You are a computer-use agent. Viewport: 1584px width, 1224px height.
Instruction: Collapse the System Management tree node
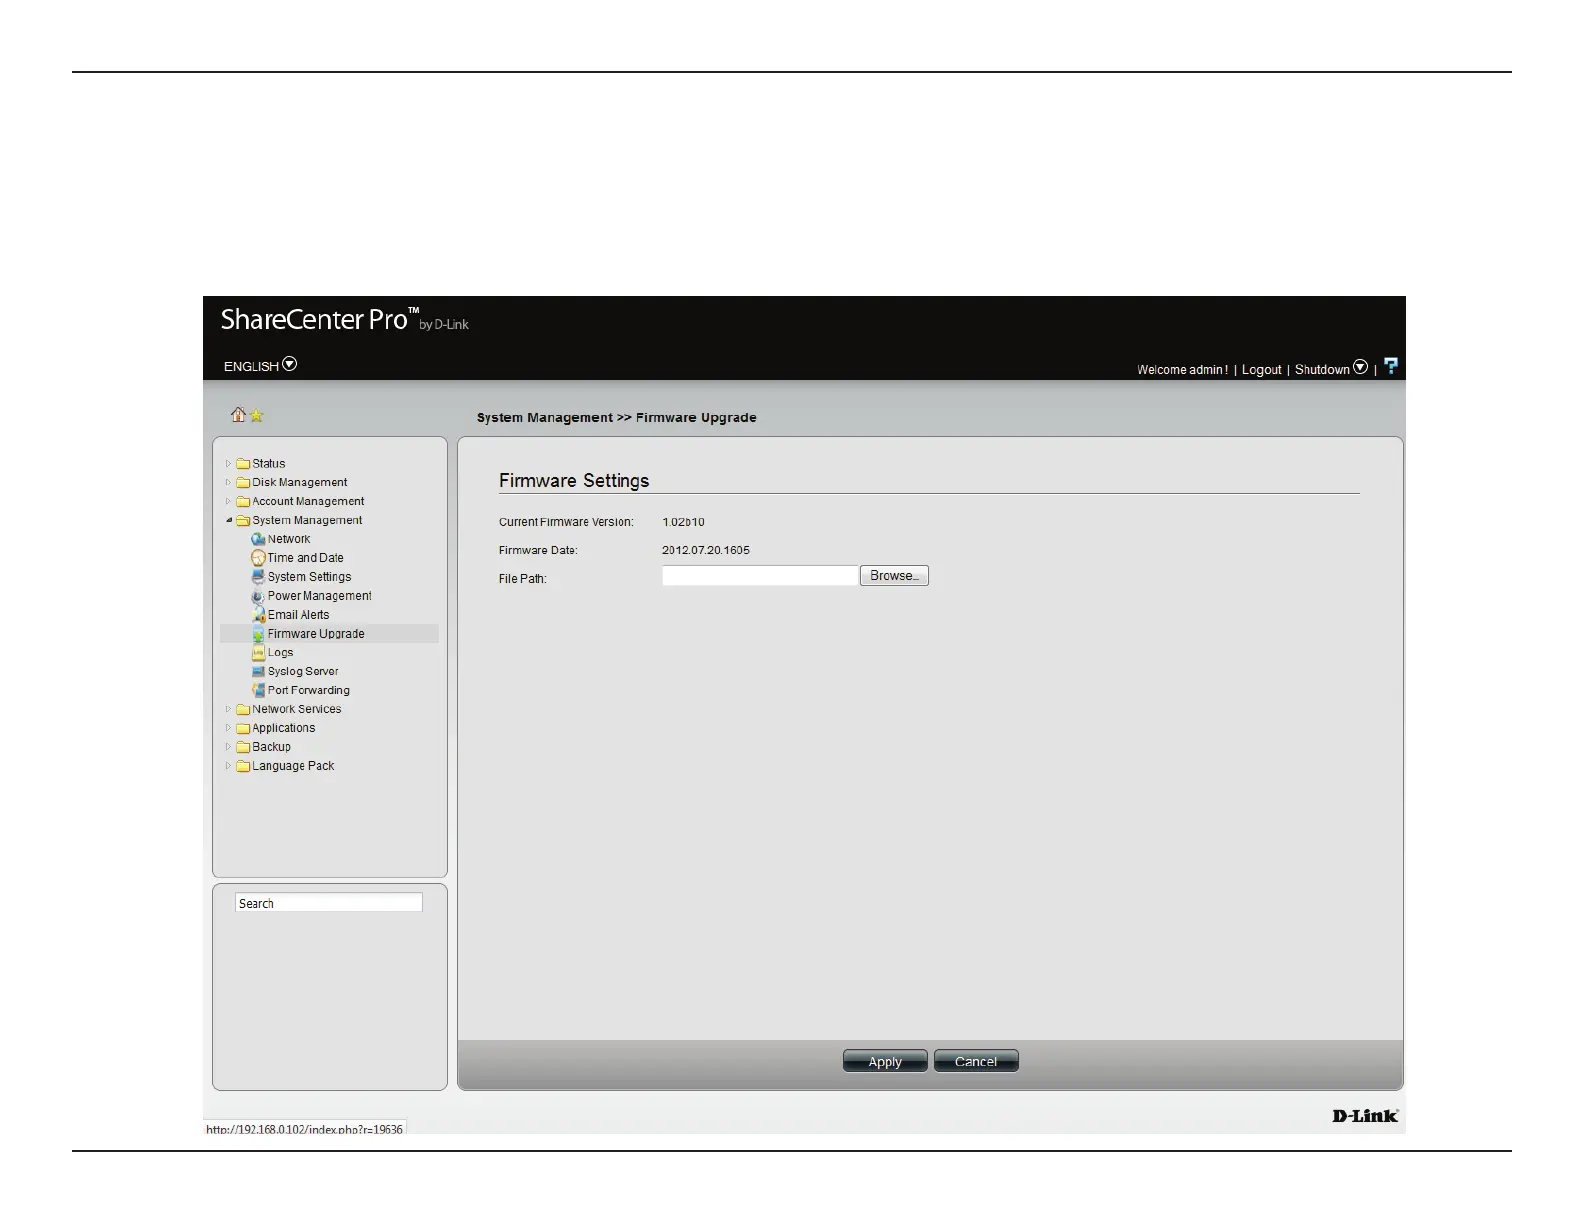(228, 521)
